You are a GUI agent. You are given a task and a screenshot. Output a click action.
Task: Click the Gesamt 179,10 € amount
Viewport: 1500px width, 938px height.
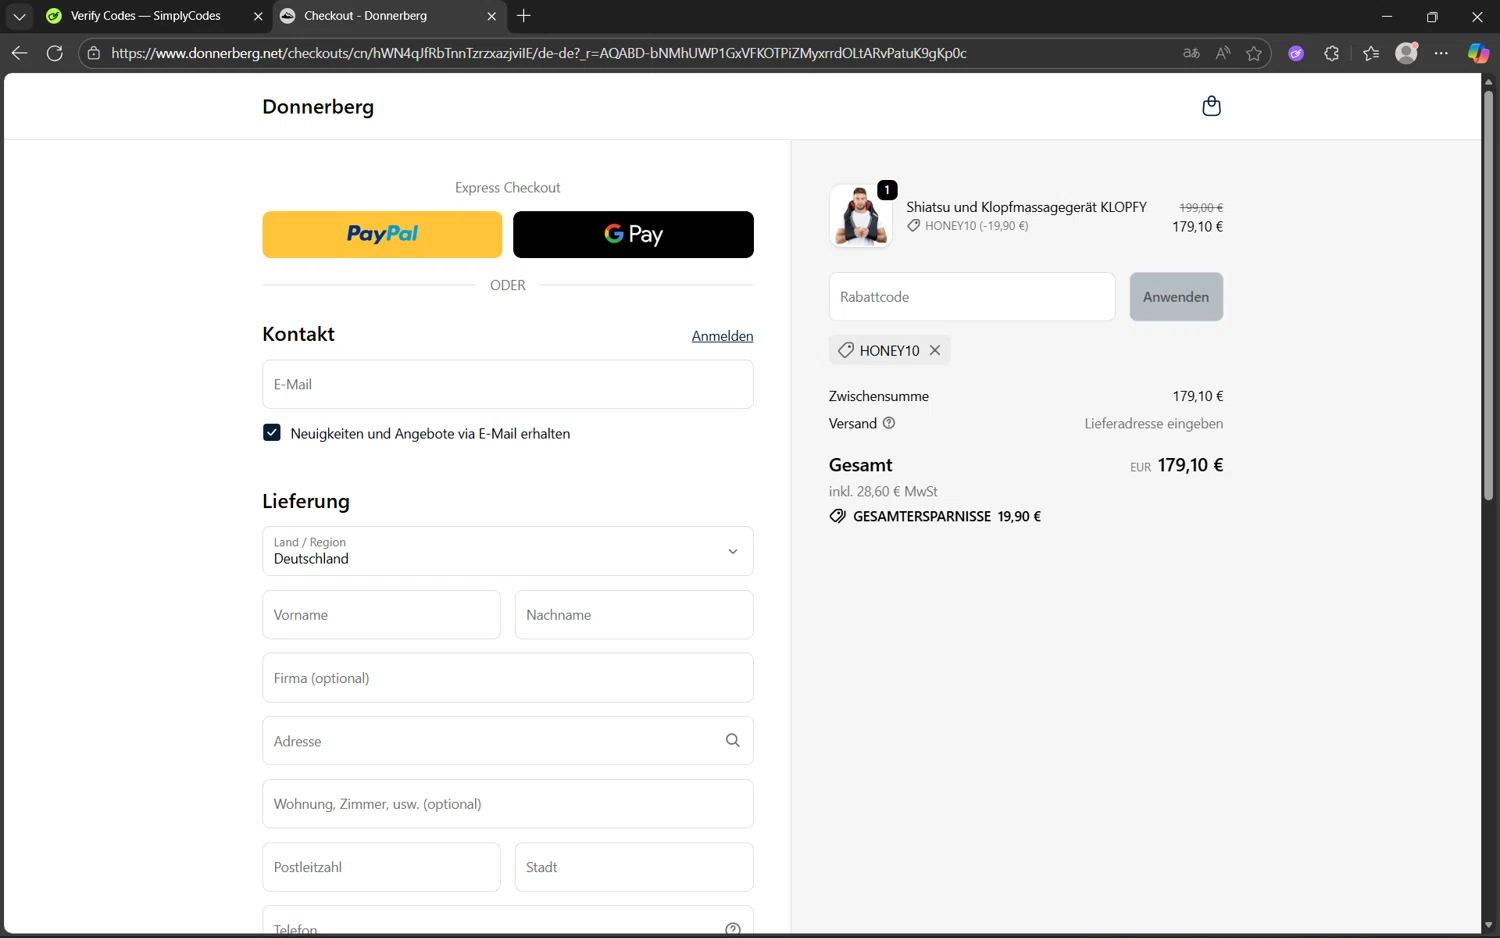pyautogui.click(x=1190, y=465)
